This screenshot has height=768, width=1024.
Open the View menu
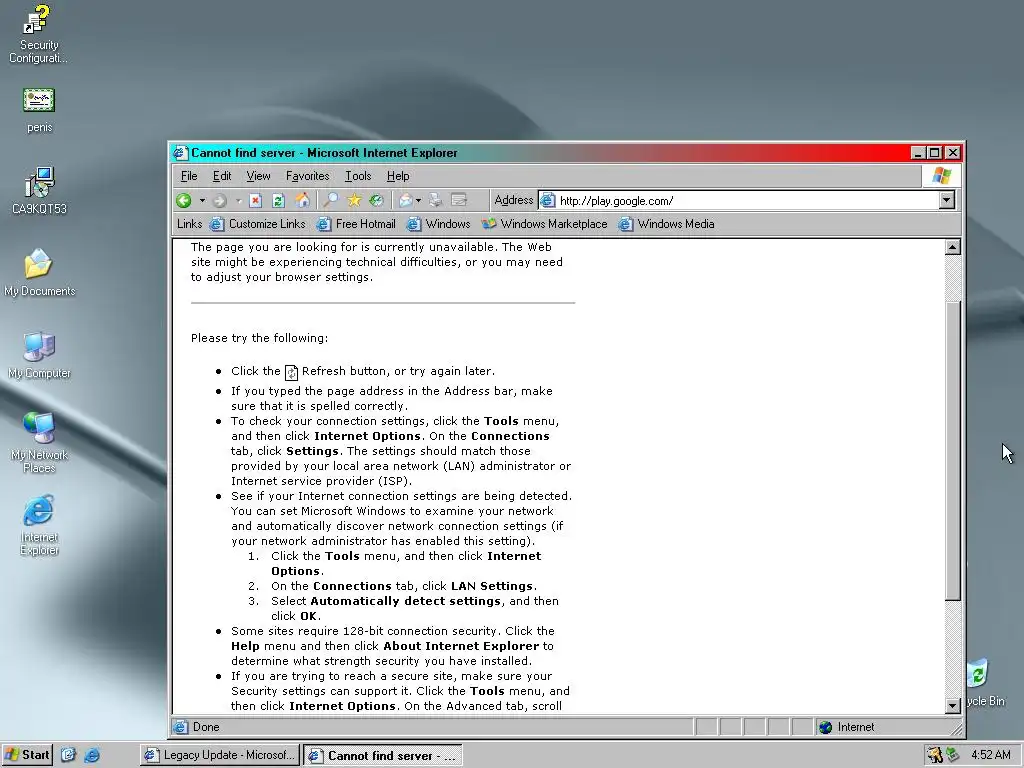tap(258, 176)
